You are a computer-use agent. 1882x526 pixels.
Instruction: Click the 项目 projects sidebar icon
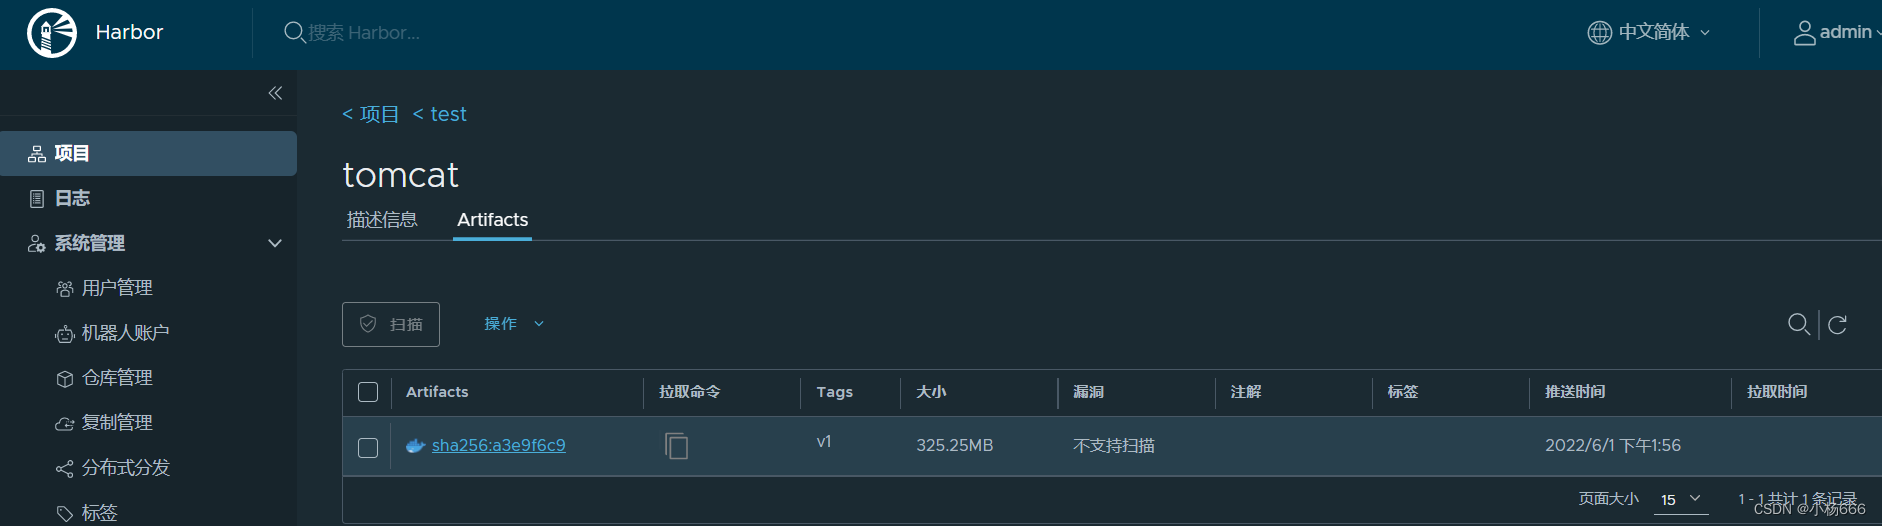37,154
